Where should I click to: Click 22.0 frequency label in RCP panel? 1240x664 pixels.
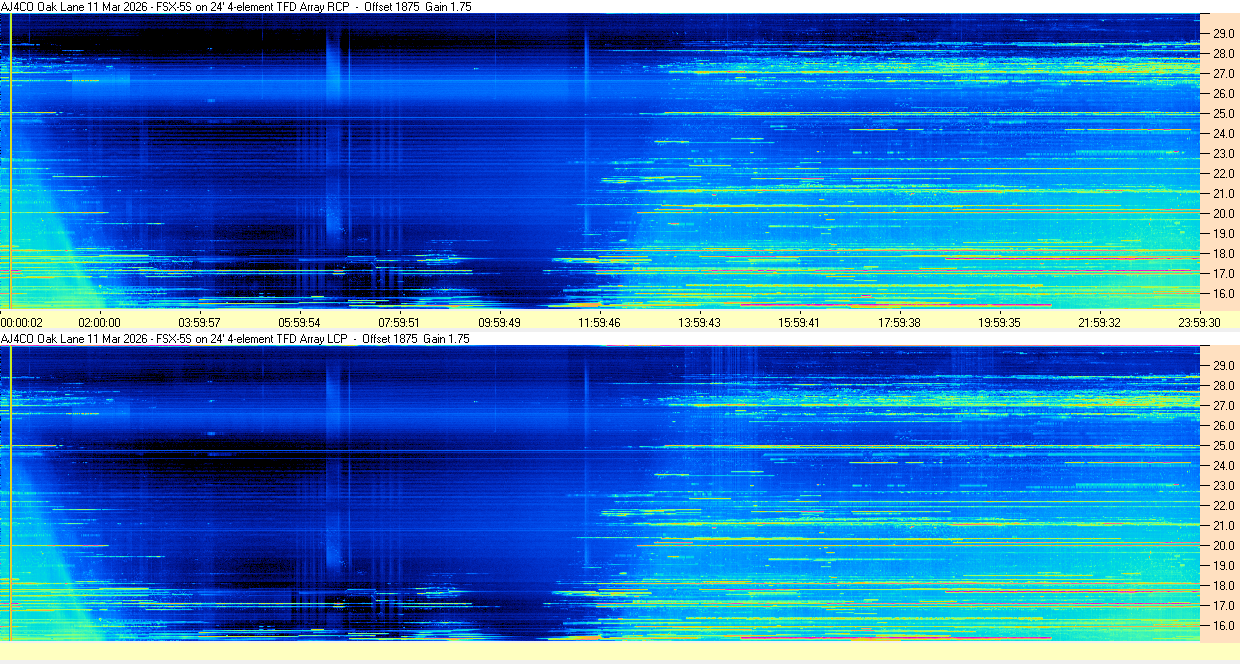click(1224, 174)
